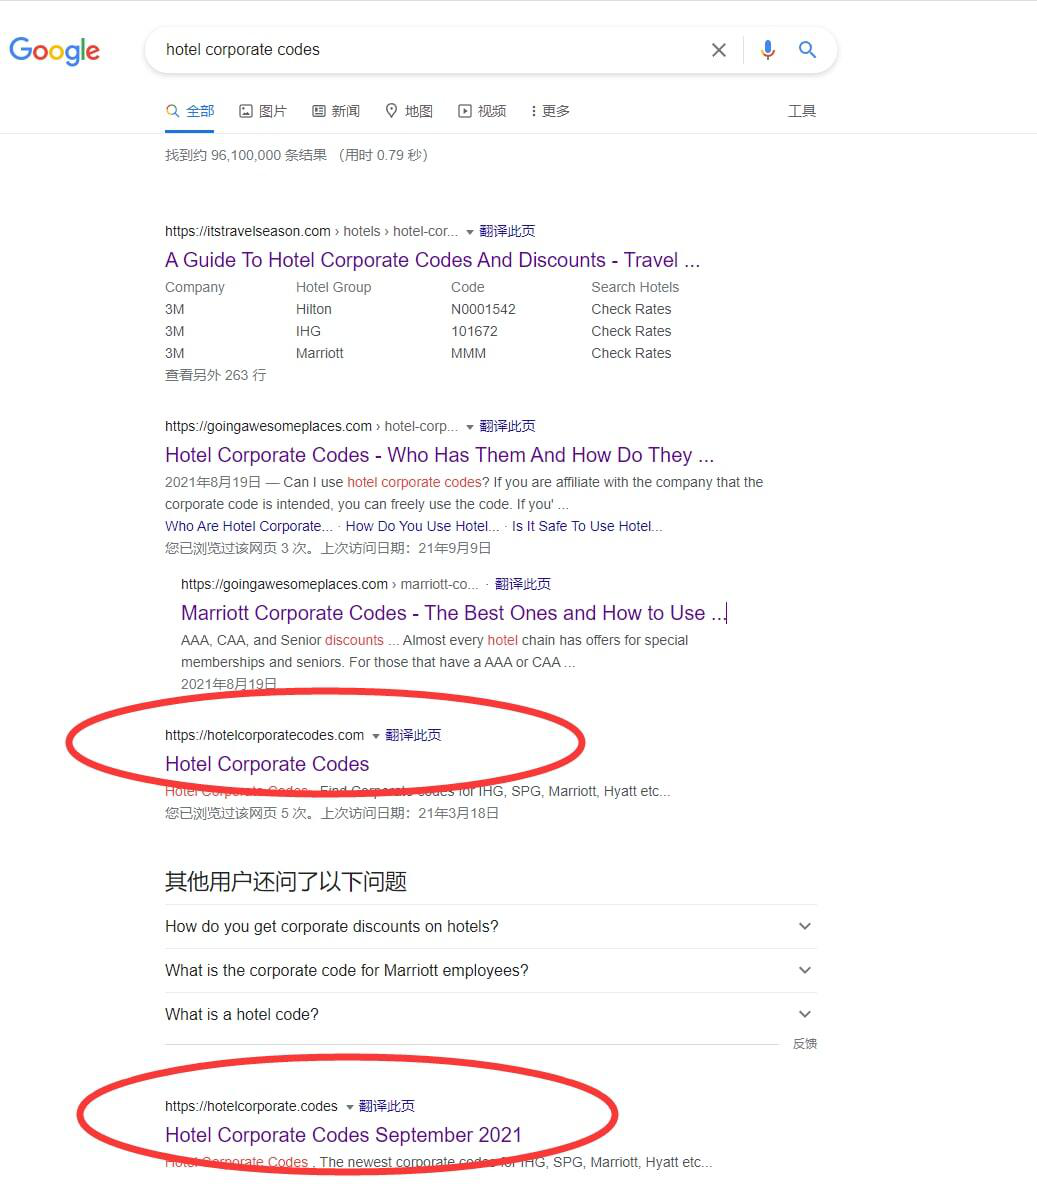The width and height of the screenshot is (1037, 1190).
Task: Start voice search with microphone icon
Action: (768, 50)
